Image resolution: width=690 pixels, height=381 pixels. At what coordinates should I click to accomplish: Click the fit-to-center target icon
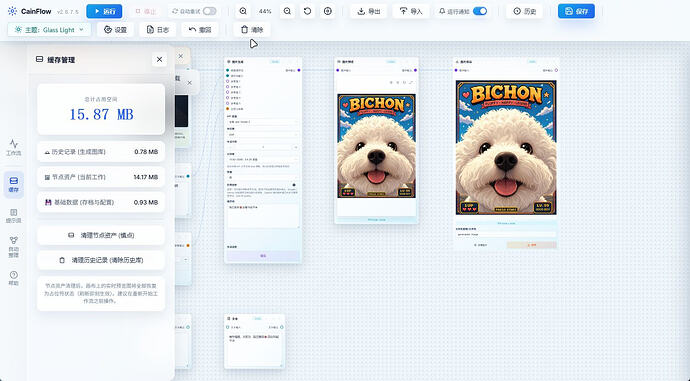[328, 11]
